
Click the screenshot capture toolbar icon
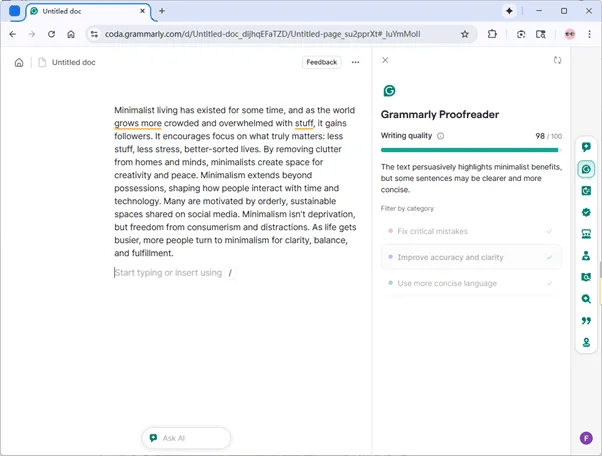tap(521, 34)
